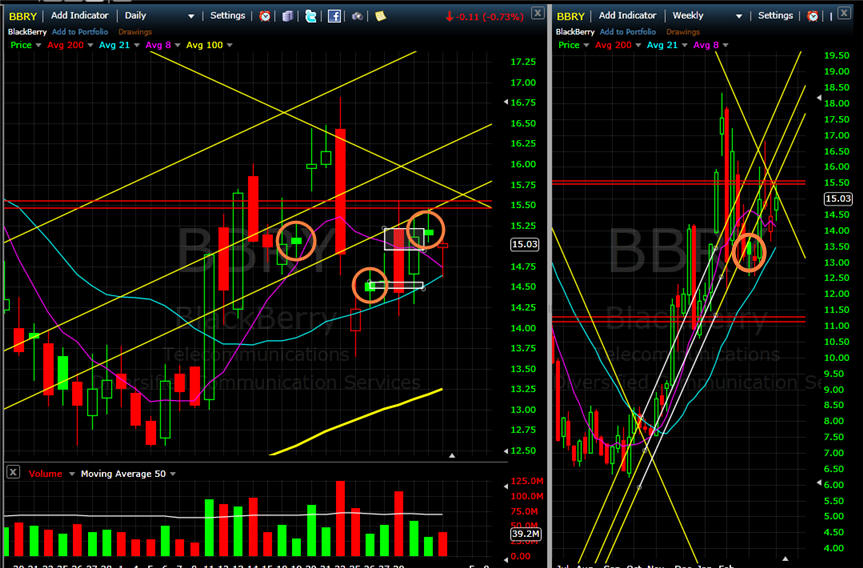
Task: Open the alarm clock alert icon in Daily chart
Action: coord(265,16)
